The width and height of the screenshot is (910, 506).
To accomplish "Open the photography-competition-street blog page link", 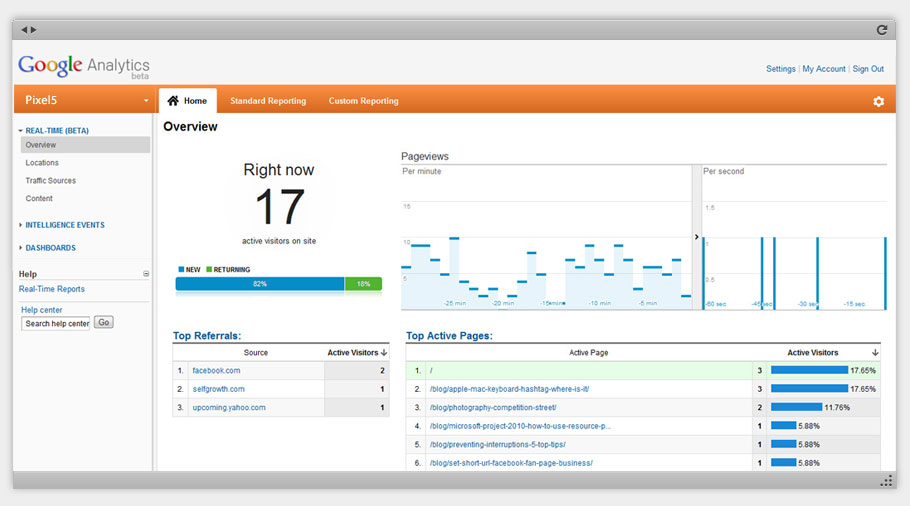I will (x=493, y=407).
